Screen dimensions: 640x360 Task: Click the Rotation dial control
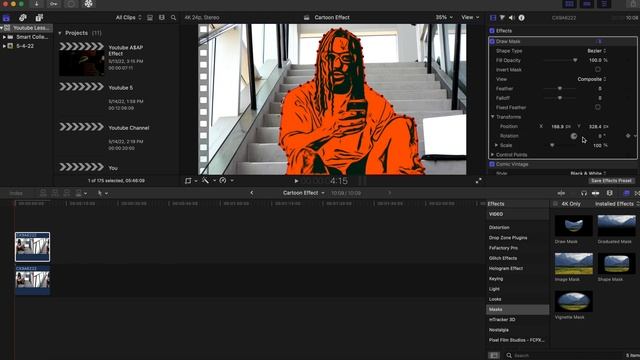point(573,136)
